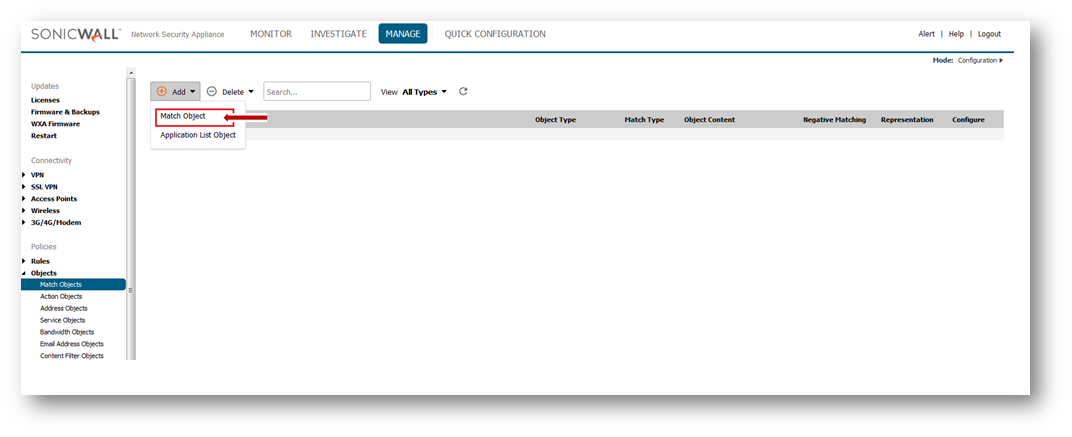1072x437 pixels.
Task: Open the Delete dropdown menu
Action: [x=230, y=91]
